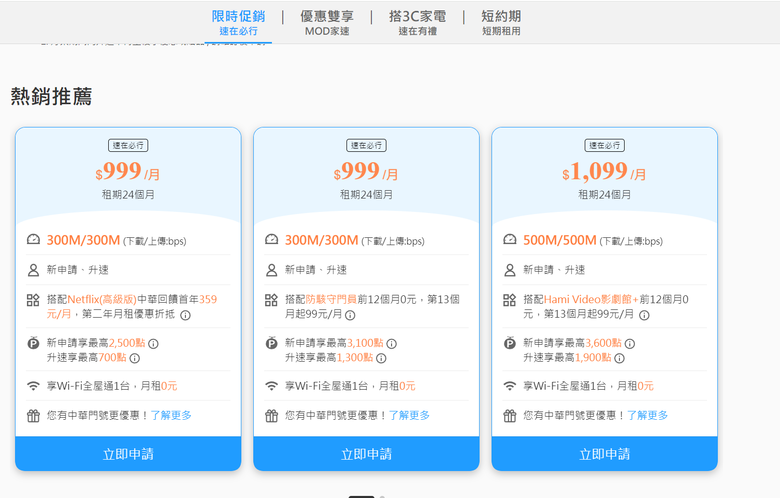Click 立即申請 on the 防駭守門員 plan card

366,454
